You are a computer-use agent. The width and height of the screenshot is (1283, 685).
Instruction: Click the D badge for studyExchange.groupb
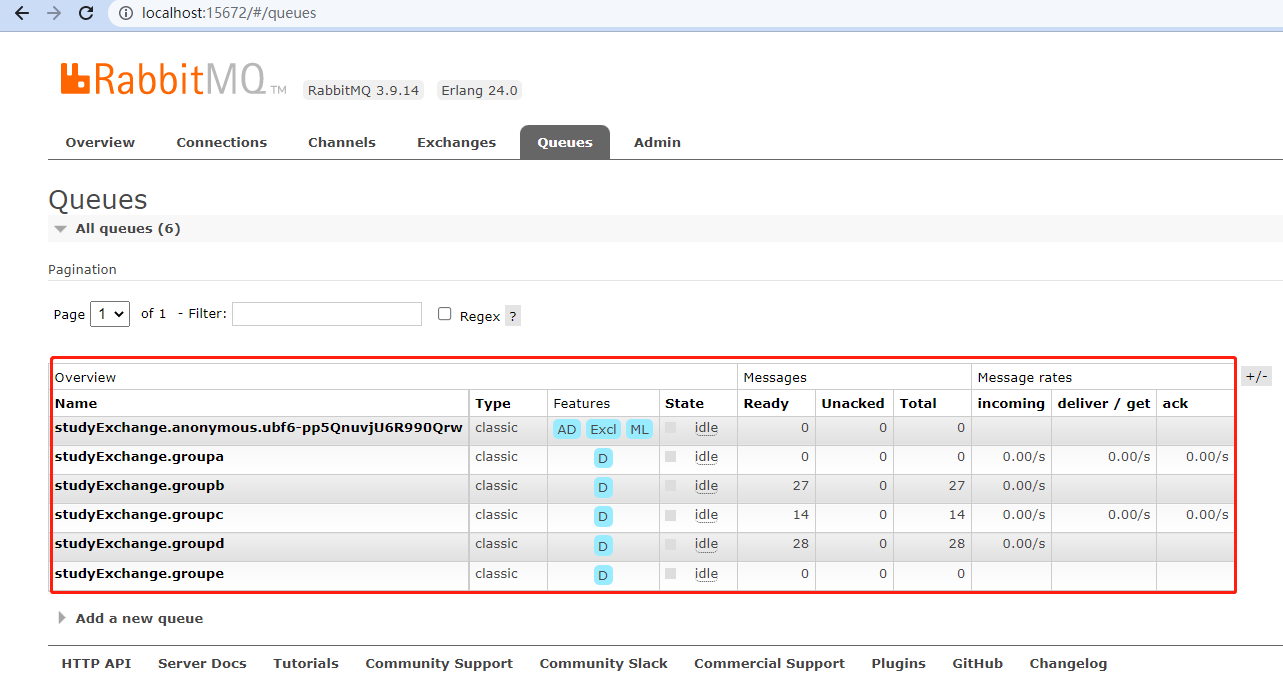point(603,488)
